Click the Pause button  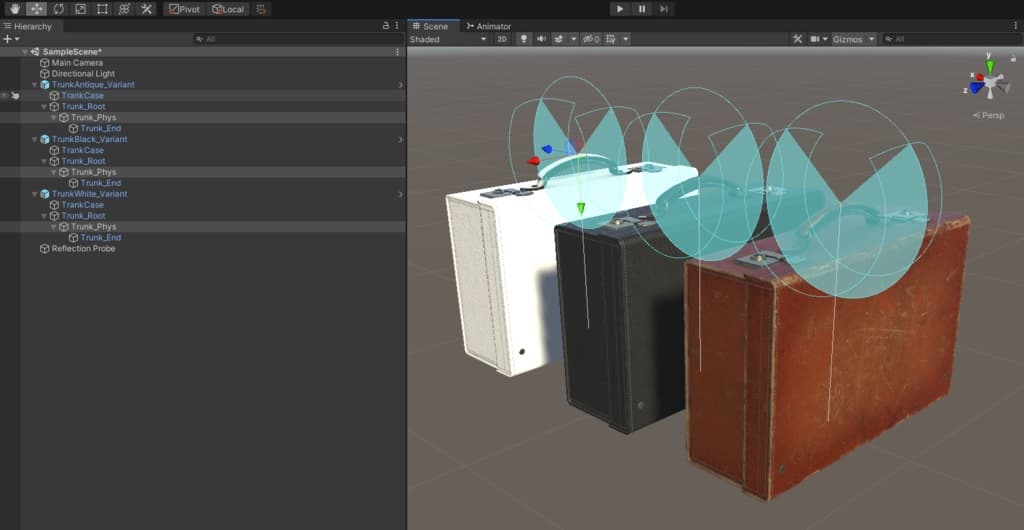click(x=641, y=9)
